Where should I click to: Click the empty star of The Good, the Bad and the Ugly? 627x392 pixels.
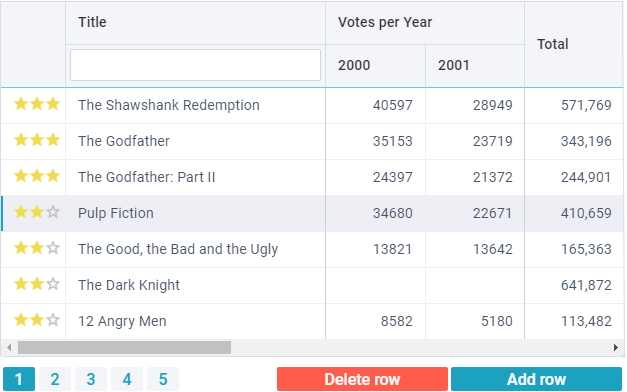click(x=53, y=248)
